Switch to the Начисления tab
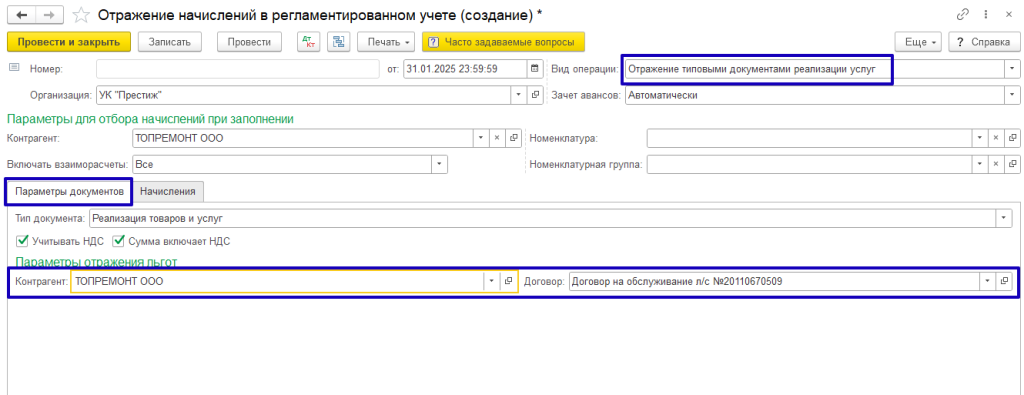 (168, 192)
